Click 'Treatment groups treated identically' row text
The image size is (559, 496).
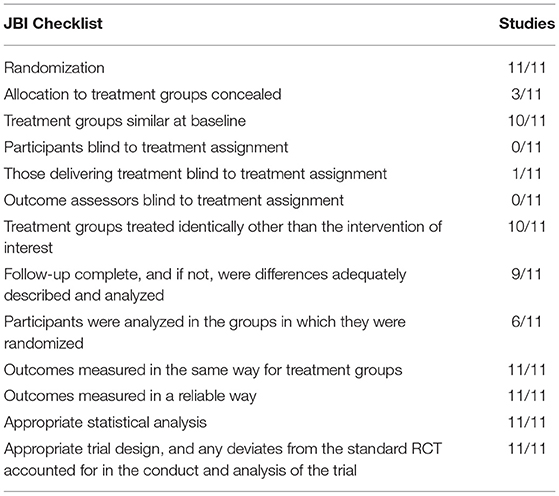tap(223, 237)
